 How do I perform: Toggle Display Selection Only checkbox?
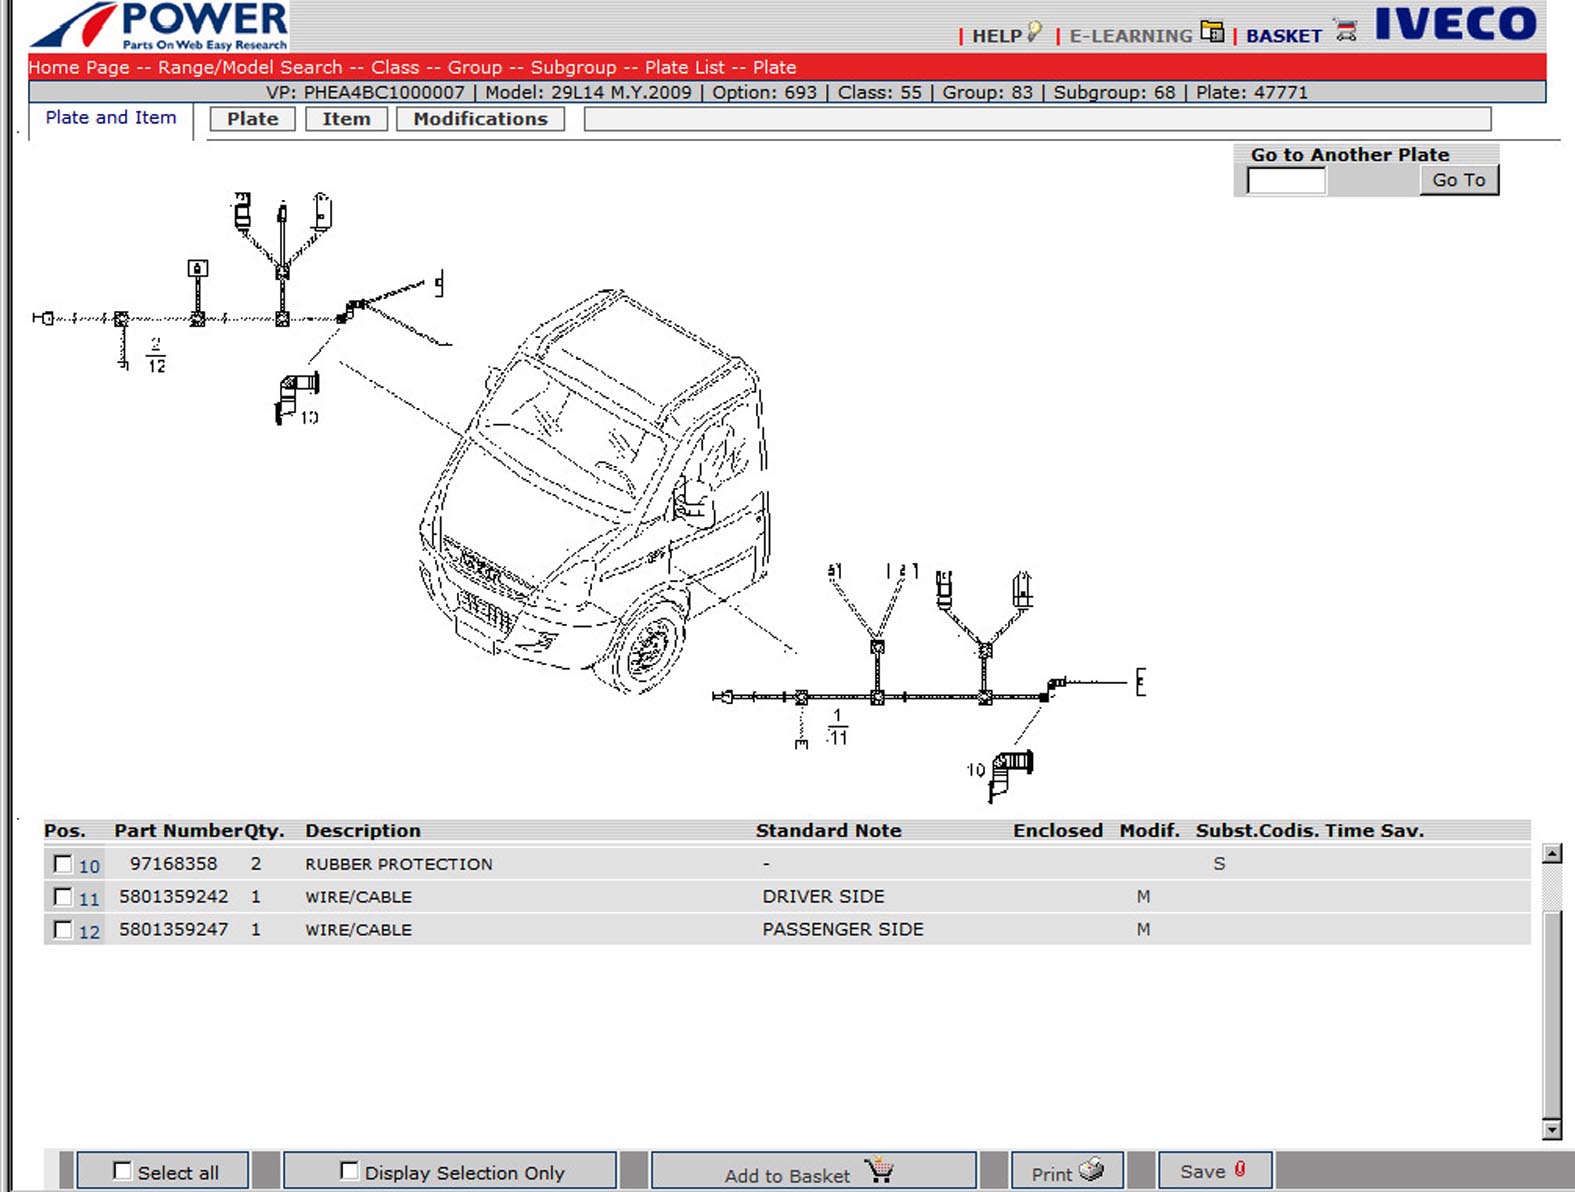349,1171
